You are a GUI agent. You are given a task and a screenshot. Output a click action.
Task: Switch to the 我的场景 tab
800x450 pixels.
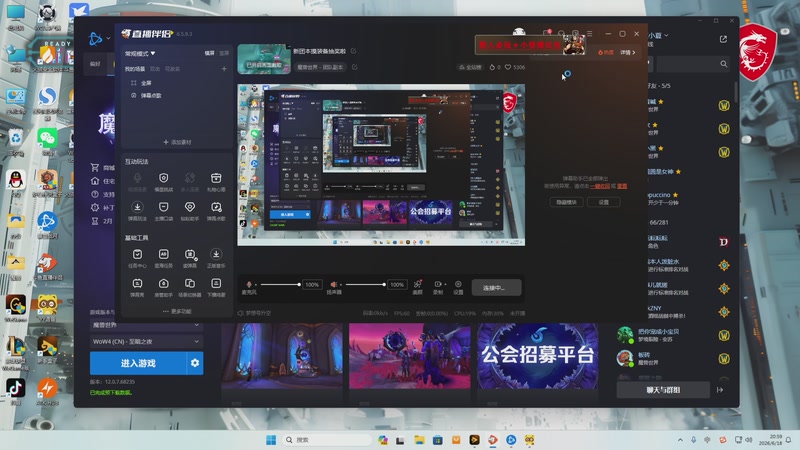(135, 69)
